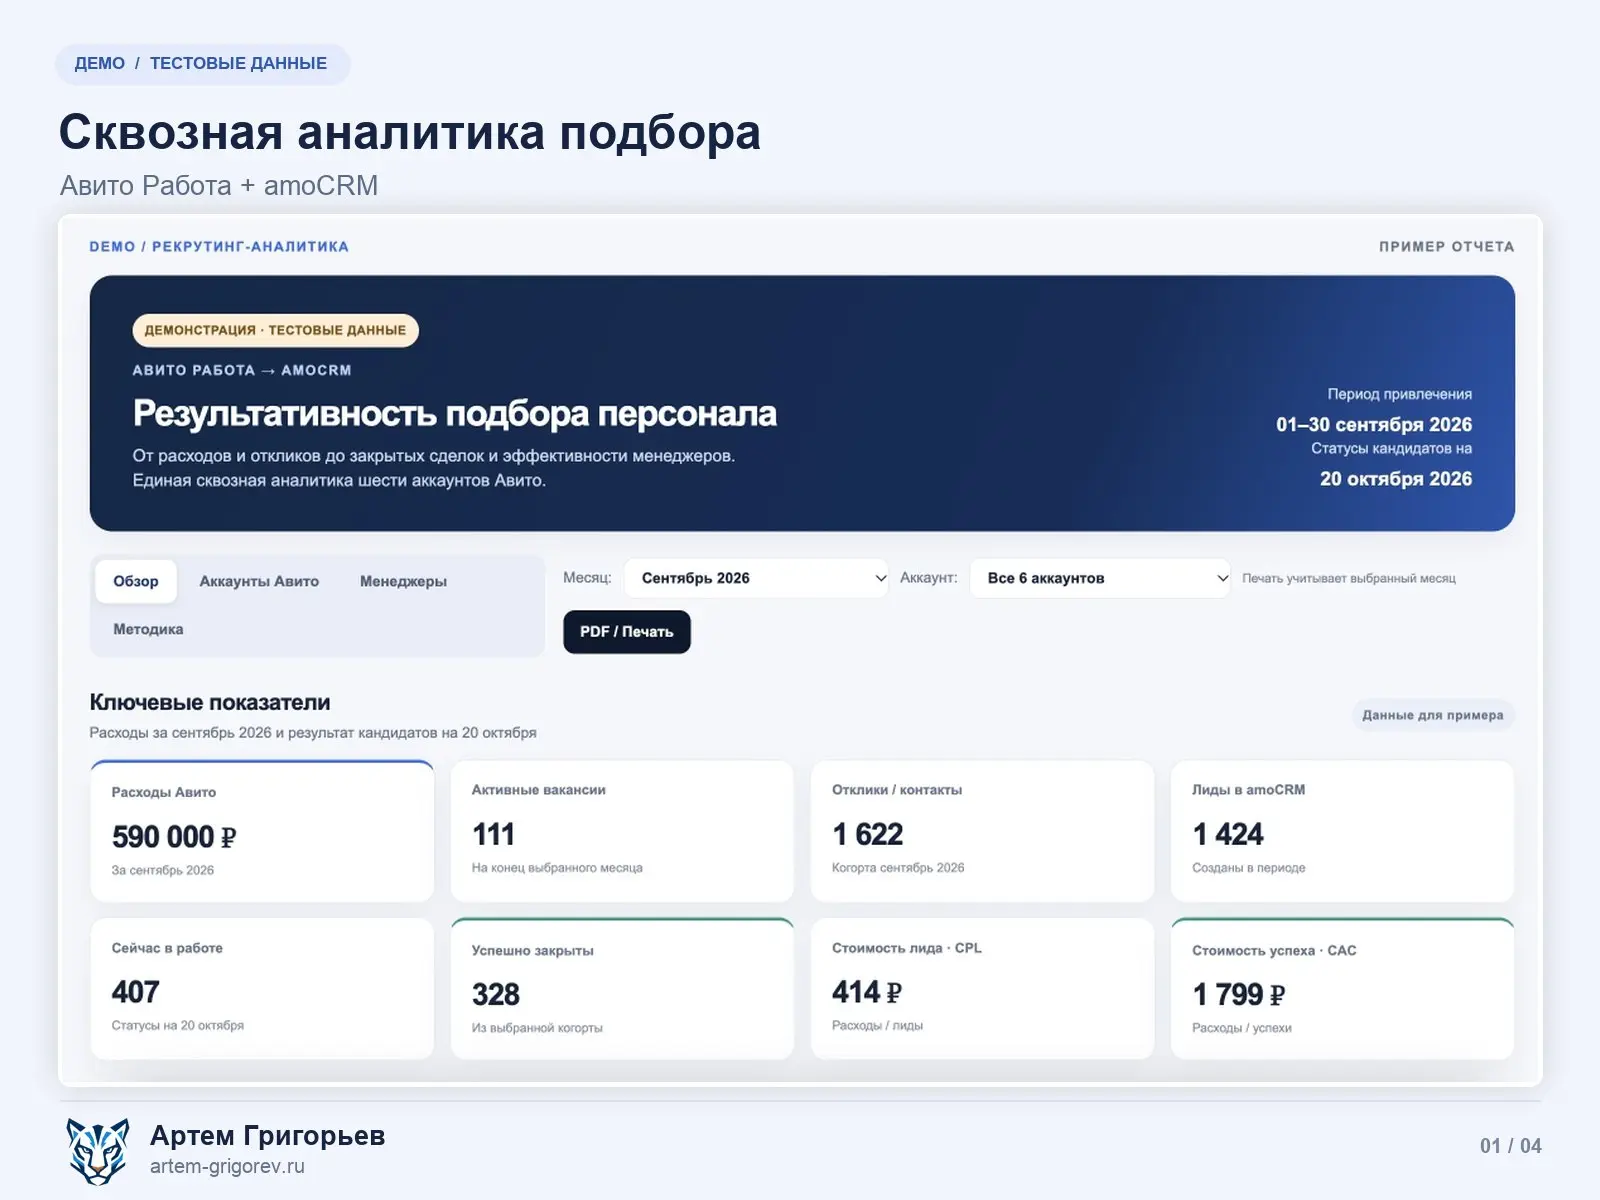This screenshot has width=1600, height=1200.
Task: Click the 1 799 ₽ CAC value
Action: point(1239,995)
